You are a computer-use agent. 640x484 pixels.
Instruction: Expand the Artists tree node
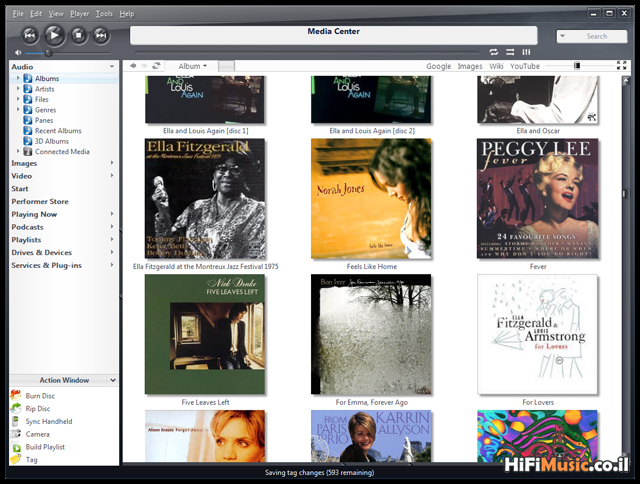[18, 89]
